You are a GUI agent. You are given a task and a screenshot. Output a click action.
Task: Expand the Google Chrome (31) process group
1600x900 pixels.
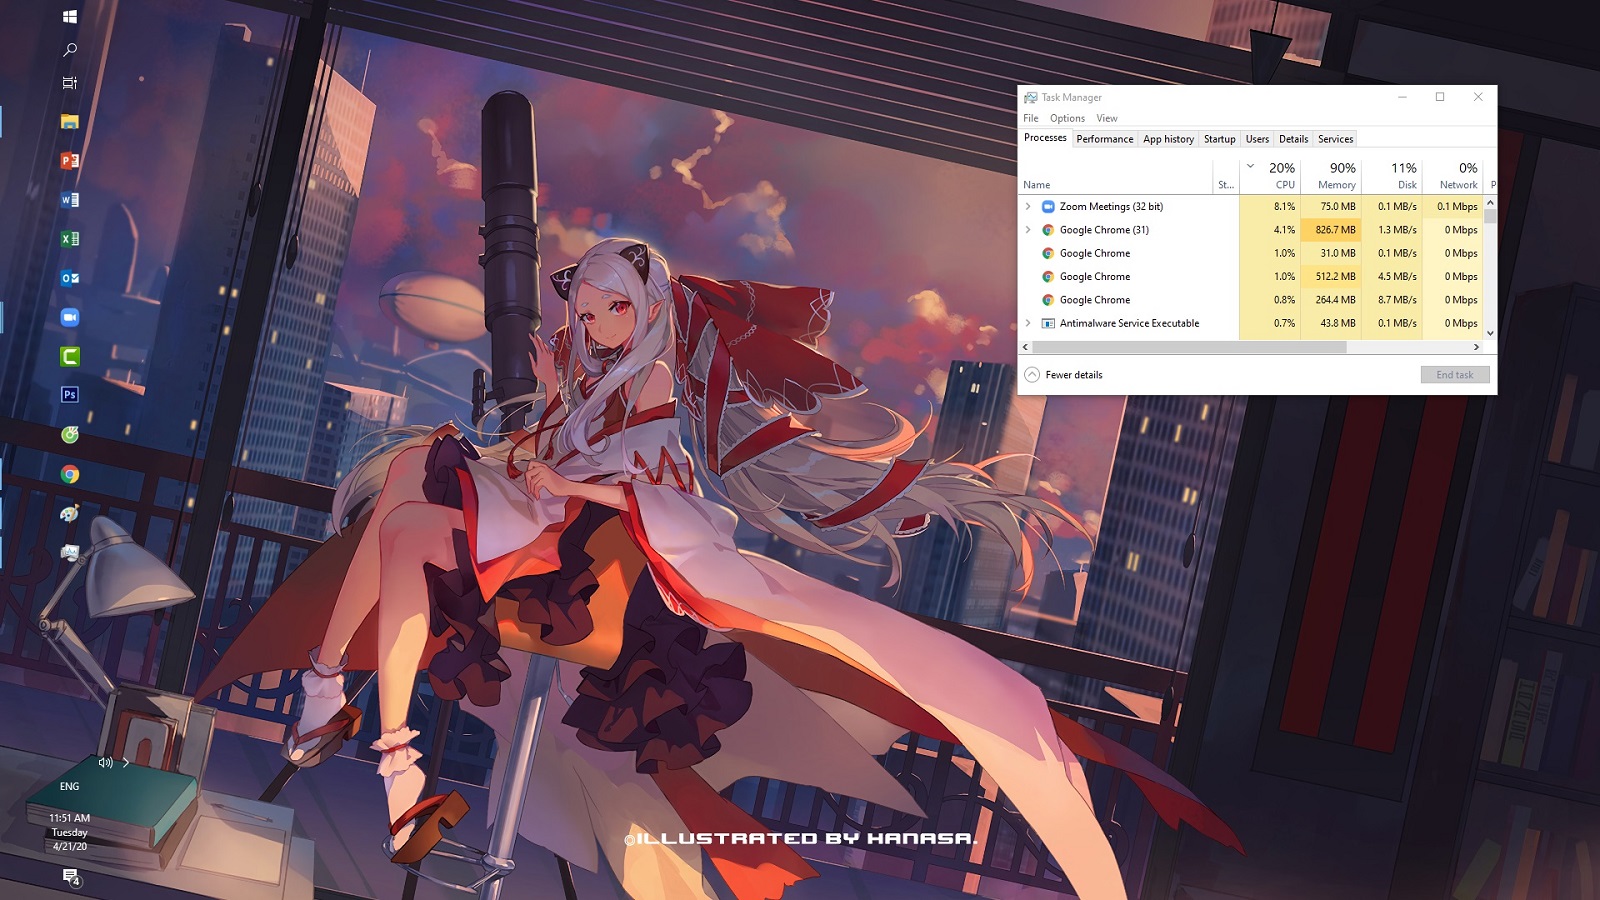click(1028, 230)
